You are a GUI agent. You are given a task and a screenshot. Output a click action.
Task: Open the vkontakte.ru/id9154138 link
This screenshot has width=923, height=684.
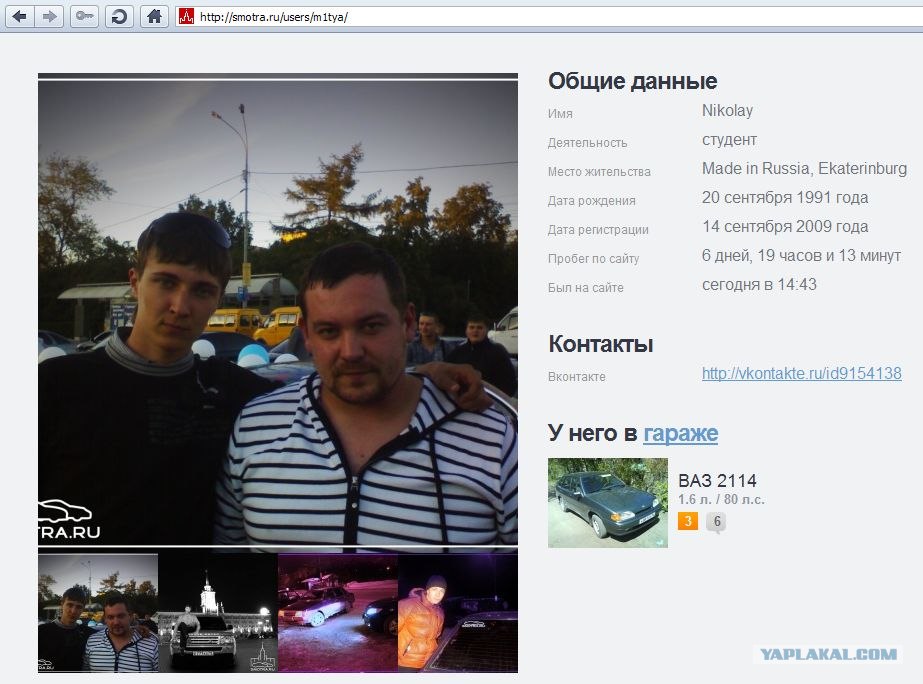pyautogui.click(x=801, y=373)
